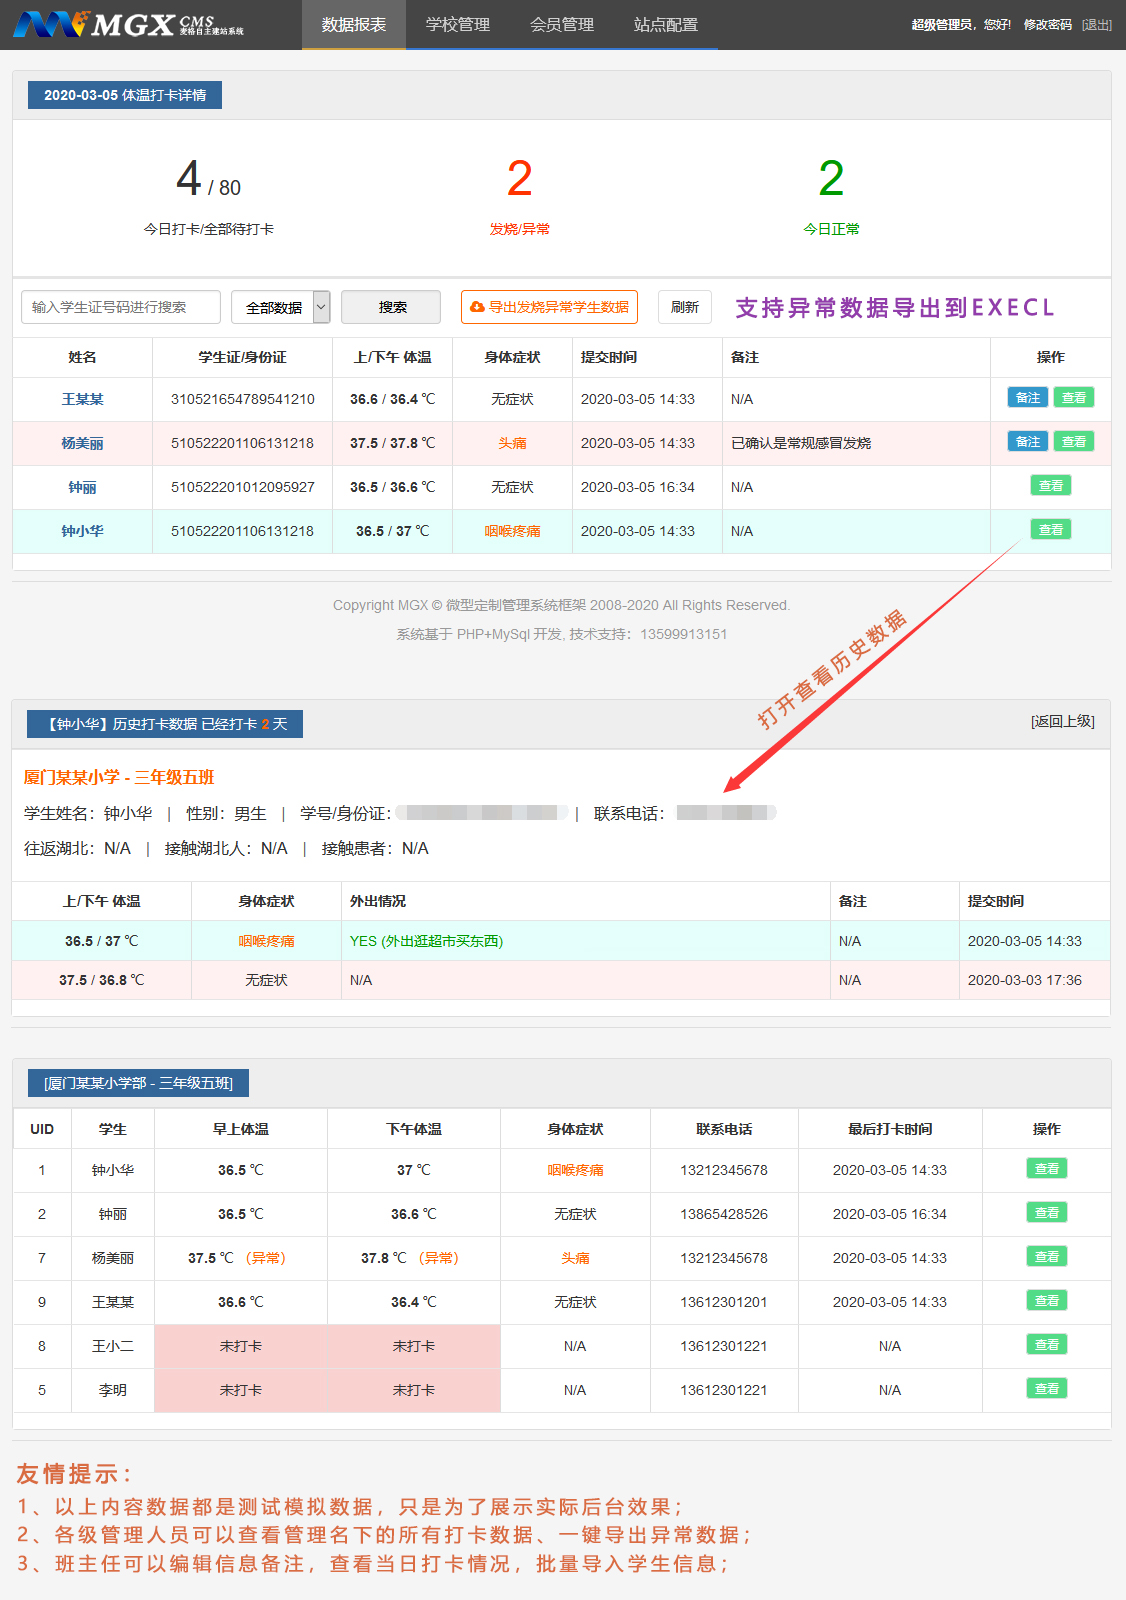Click the export fever data cloud icon
Viewport: 1126px width, 1600px height.
[x=477, y=307]
